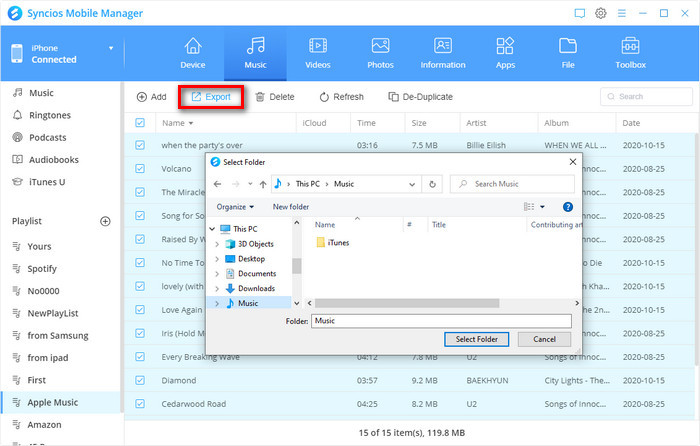Open the settings gear icon

point(601,13)
